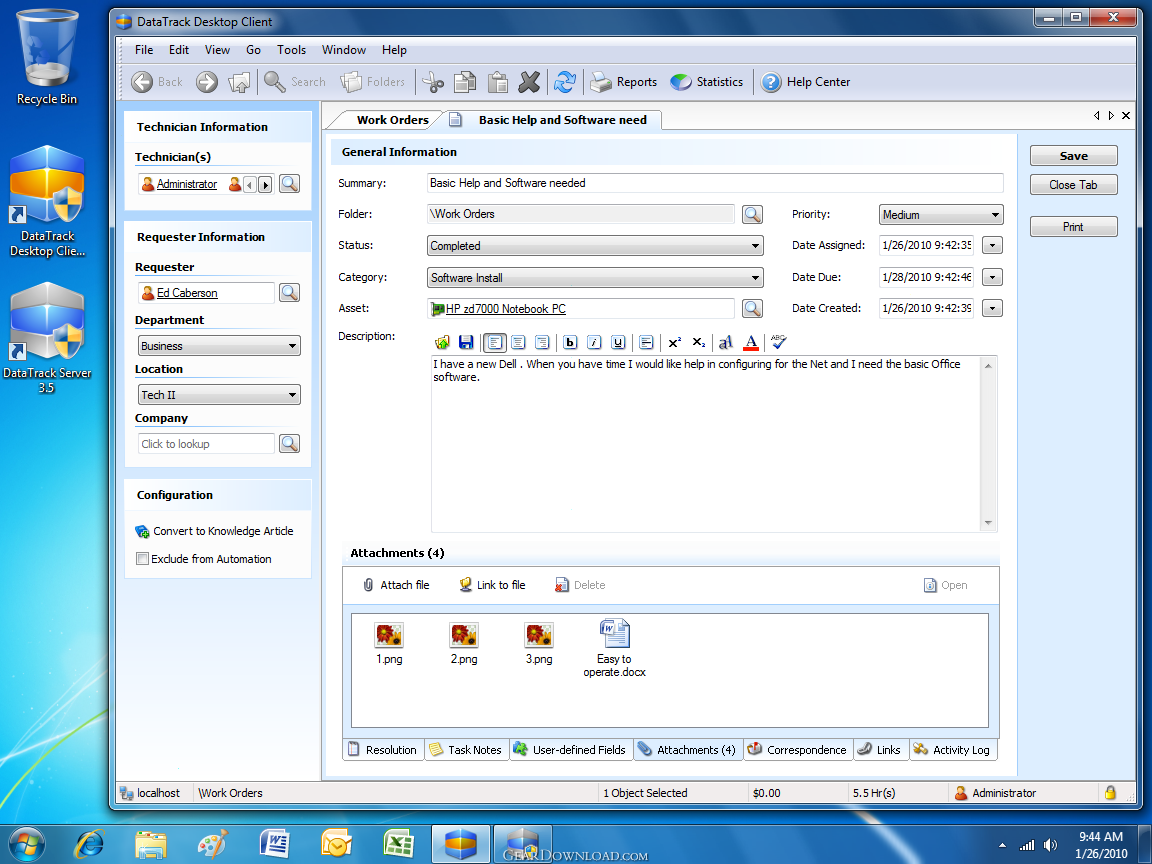Click next technician arrow button
Image resolution: width=1152 pixels, height=864 pixels.
tap(266, 184)
